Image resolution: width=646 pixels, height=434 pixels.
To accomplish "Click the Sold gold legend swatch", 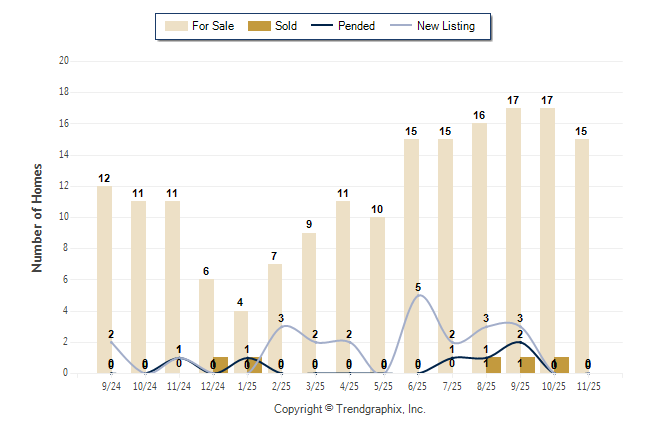I will click(x=257, y=26).
